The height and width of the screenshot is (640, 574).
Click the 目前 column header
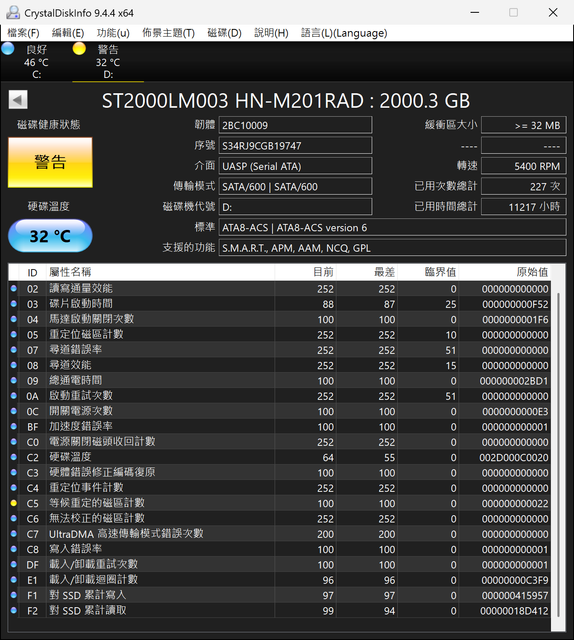click(305, 272)
